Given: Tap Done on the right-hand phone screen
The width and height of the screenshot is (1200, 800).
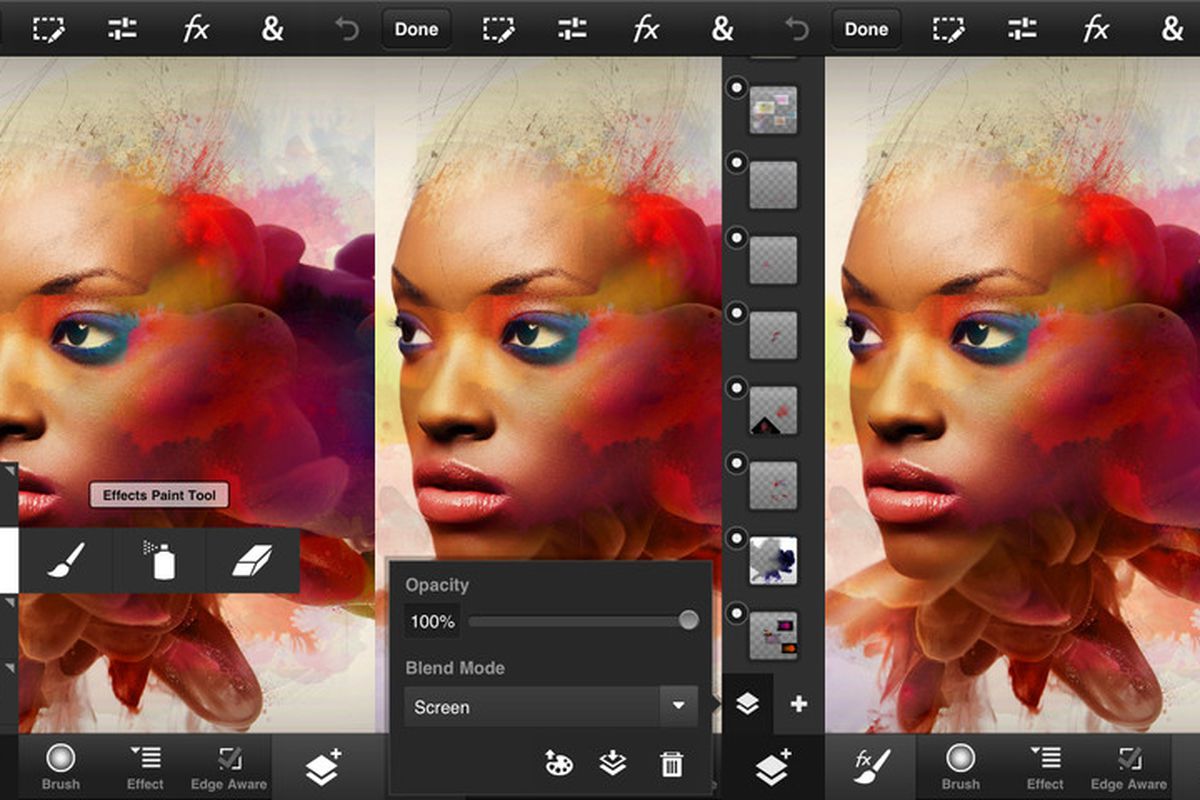Looking at the screenshot, I should [x=866, y=29].
